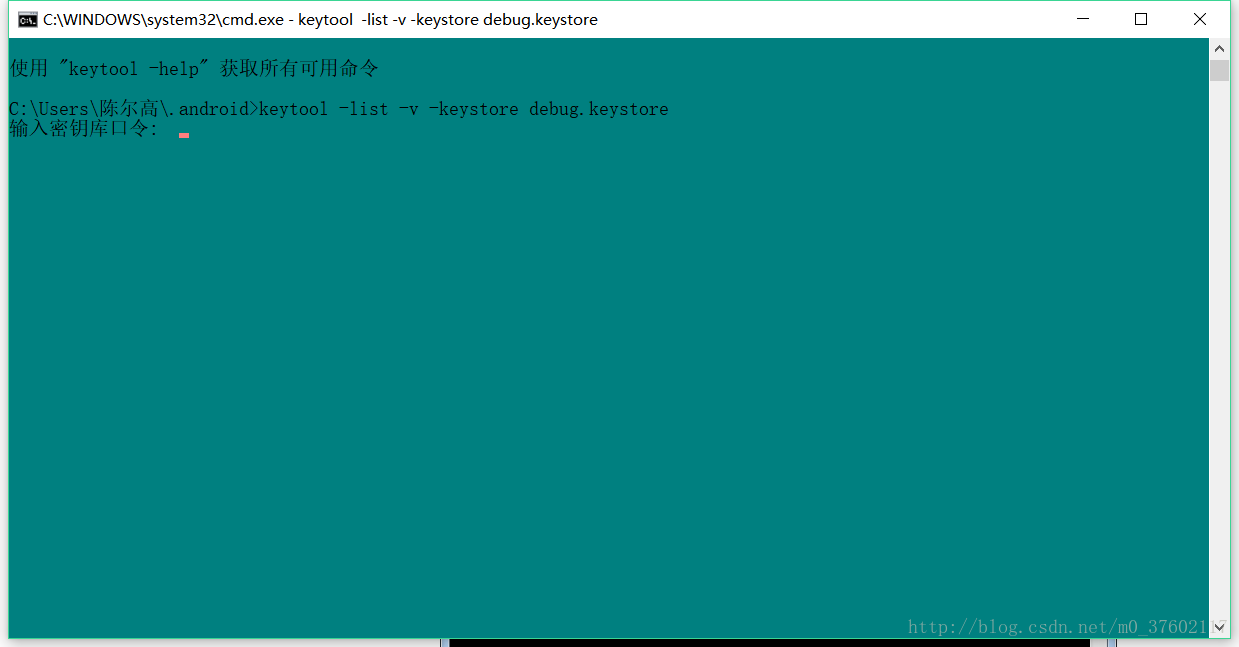Open the blog.csdn.net watermark link
Viewport: 1239px width, 647px height.
1057,627
